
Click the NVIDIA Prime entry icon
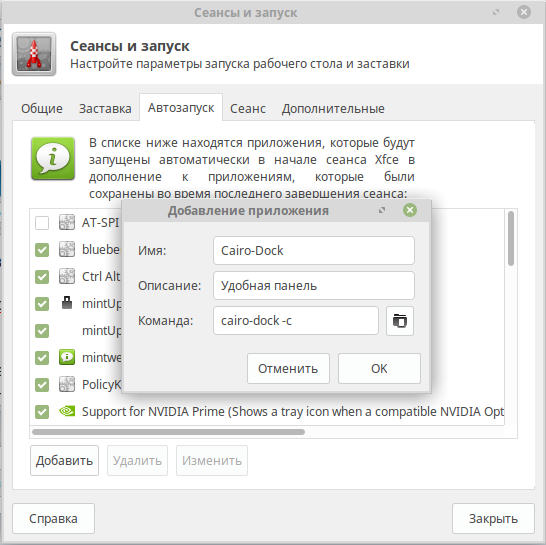[67, 411]
